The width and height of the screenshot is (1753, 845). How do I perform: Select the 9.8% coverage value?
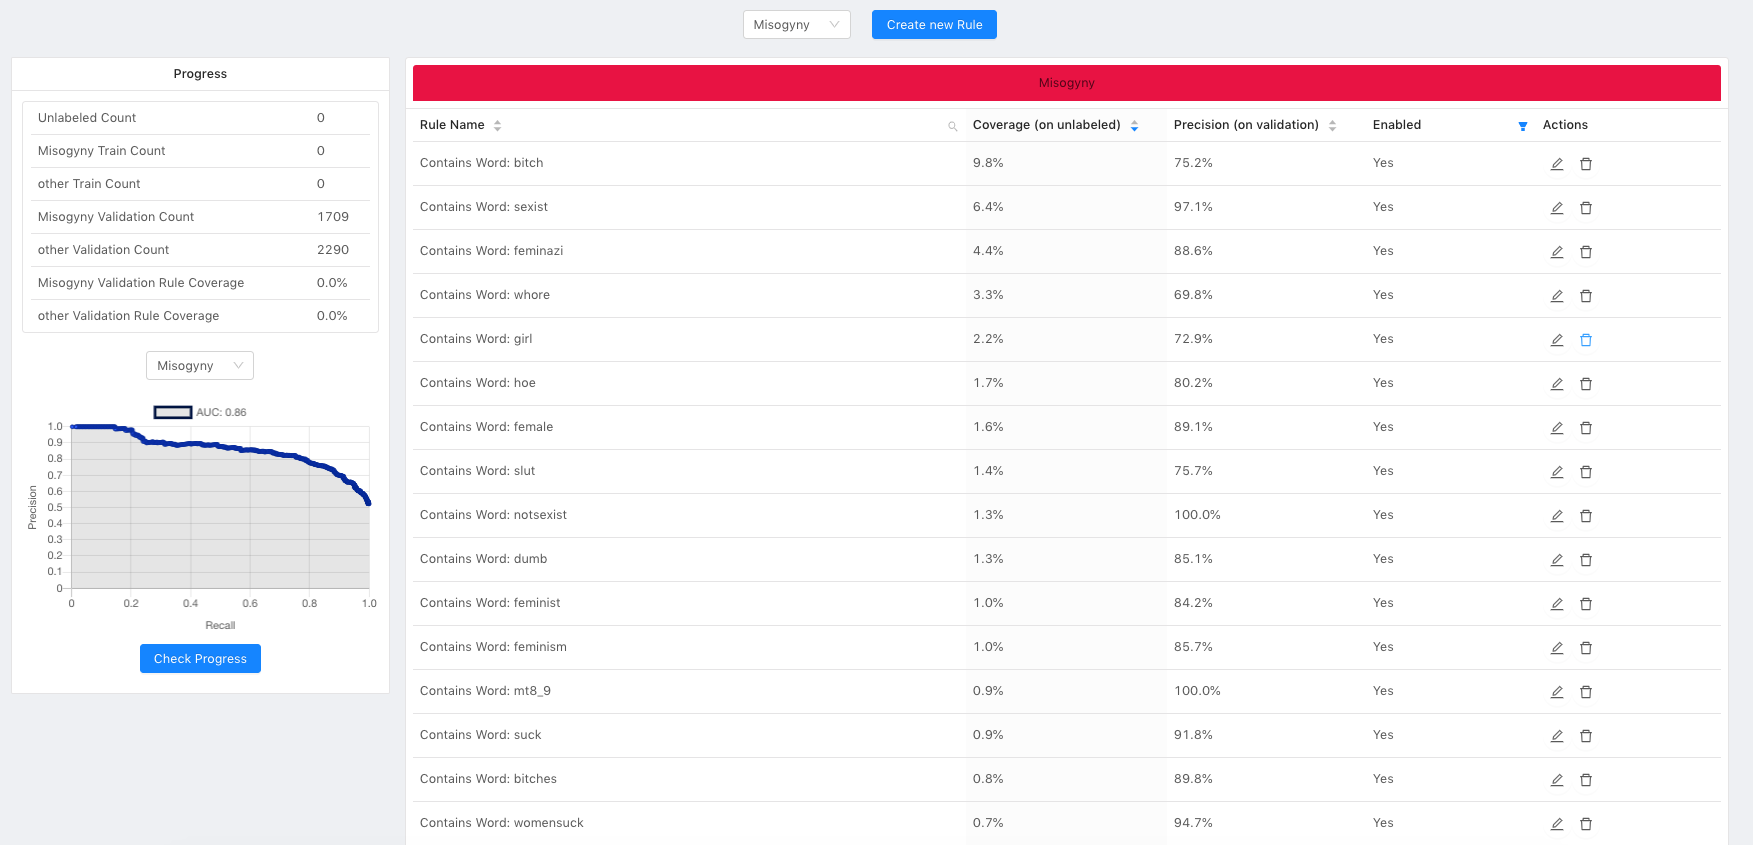pyautogui.click(x=988, y=163)
